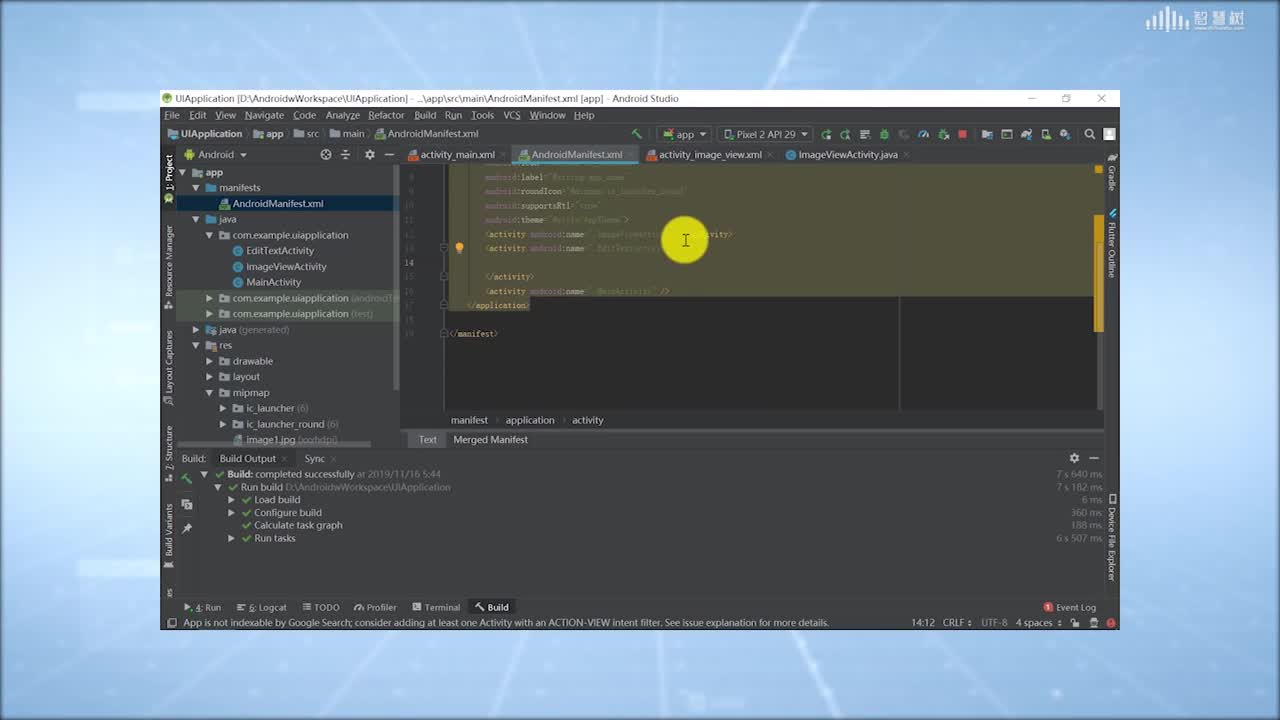Screen dimensions: 1280x720
Task: Switch to the Sync tab in Build panel
Action: tap(315, 459)
